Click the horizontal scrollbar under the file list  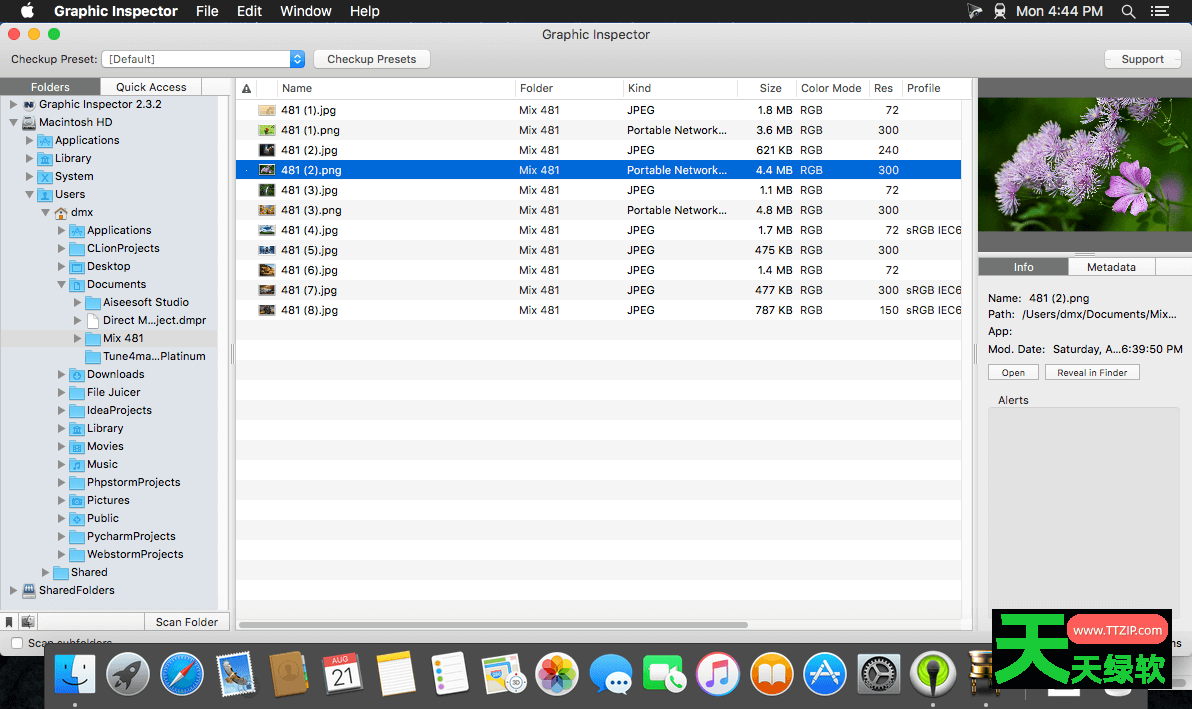(493, 625)
